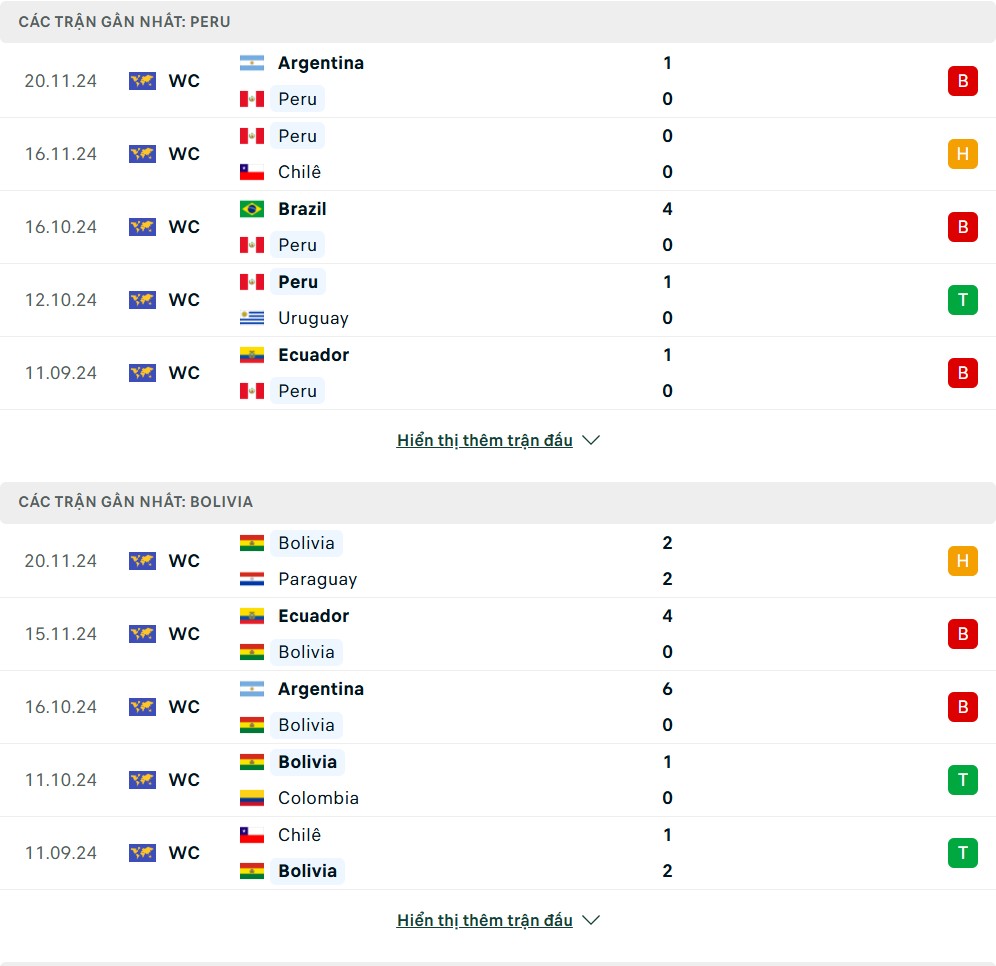Click the Colombia flag icon
The height and width of the screenshot is (966, 996).
pos(252,798)
